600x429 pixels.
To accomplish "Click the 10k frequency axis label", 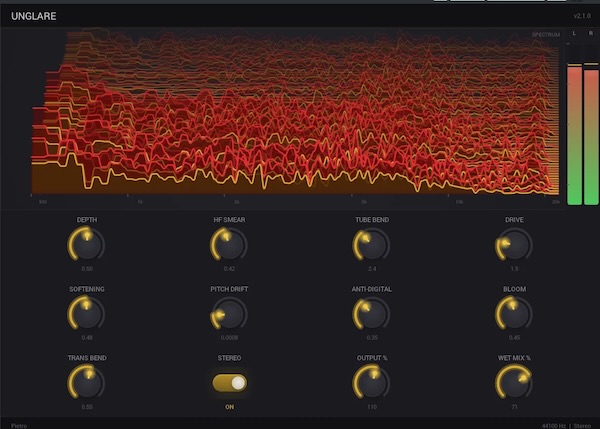I will [x=459, y=202].
